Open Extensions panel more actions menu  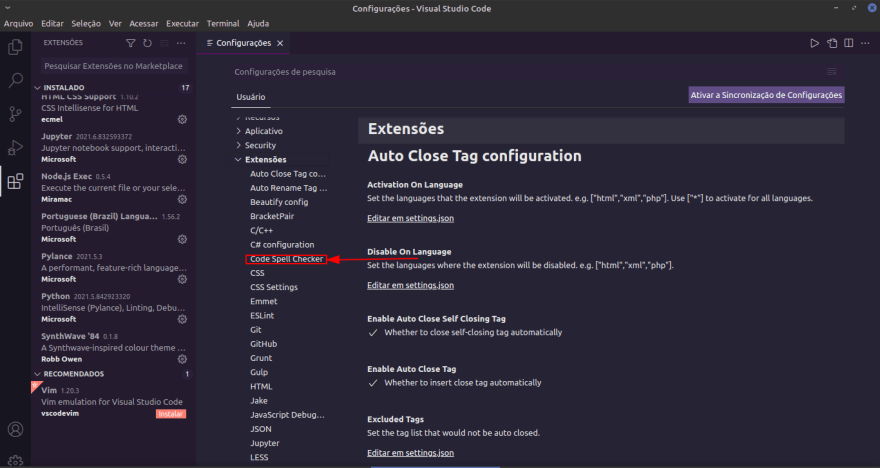point(181,43)
